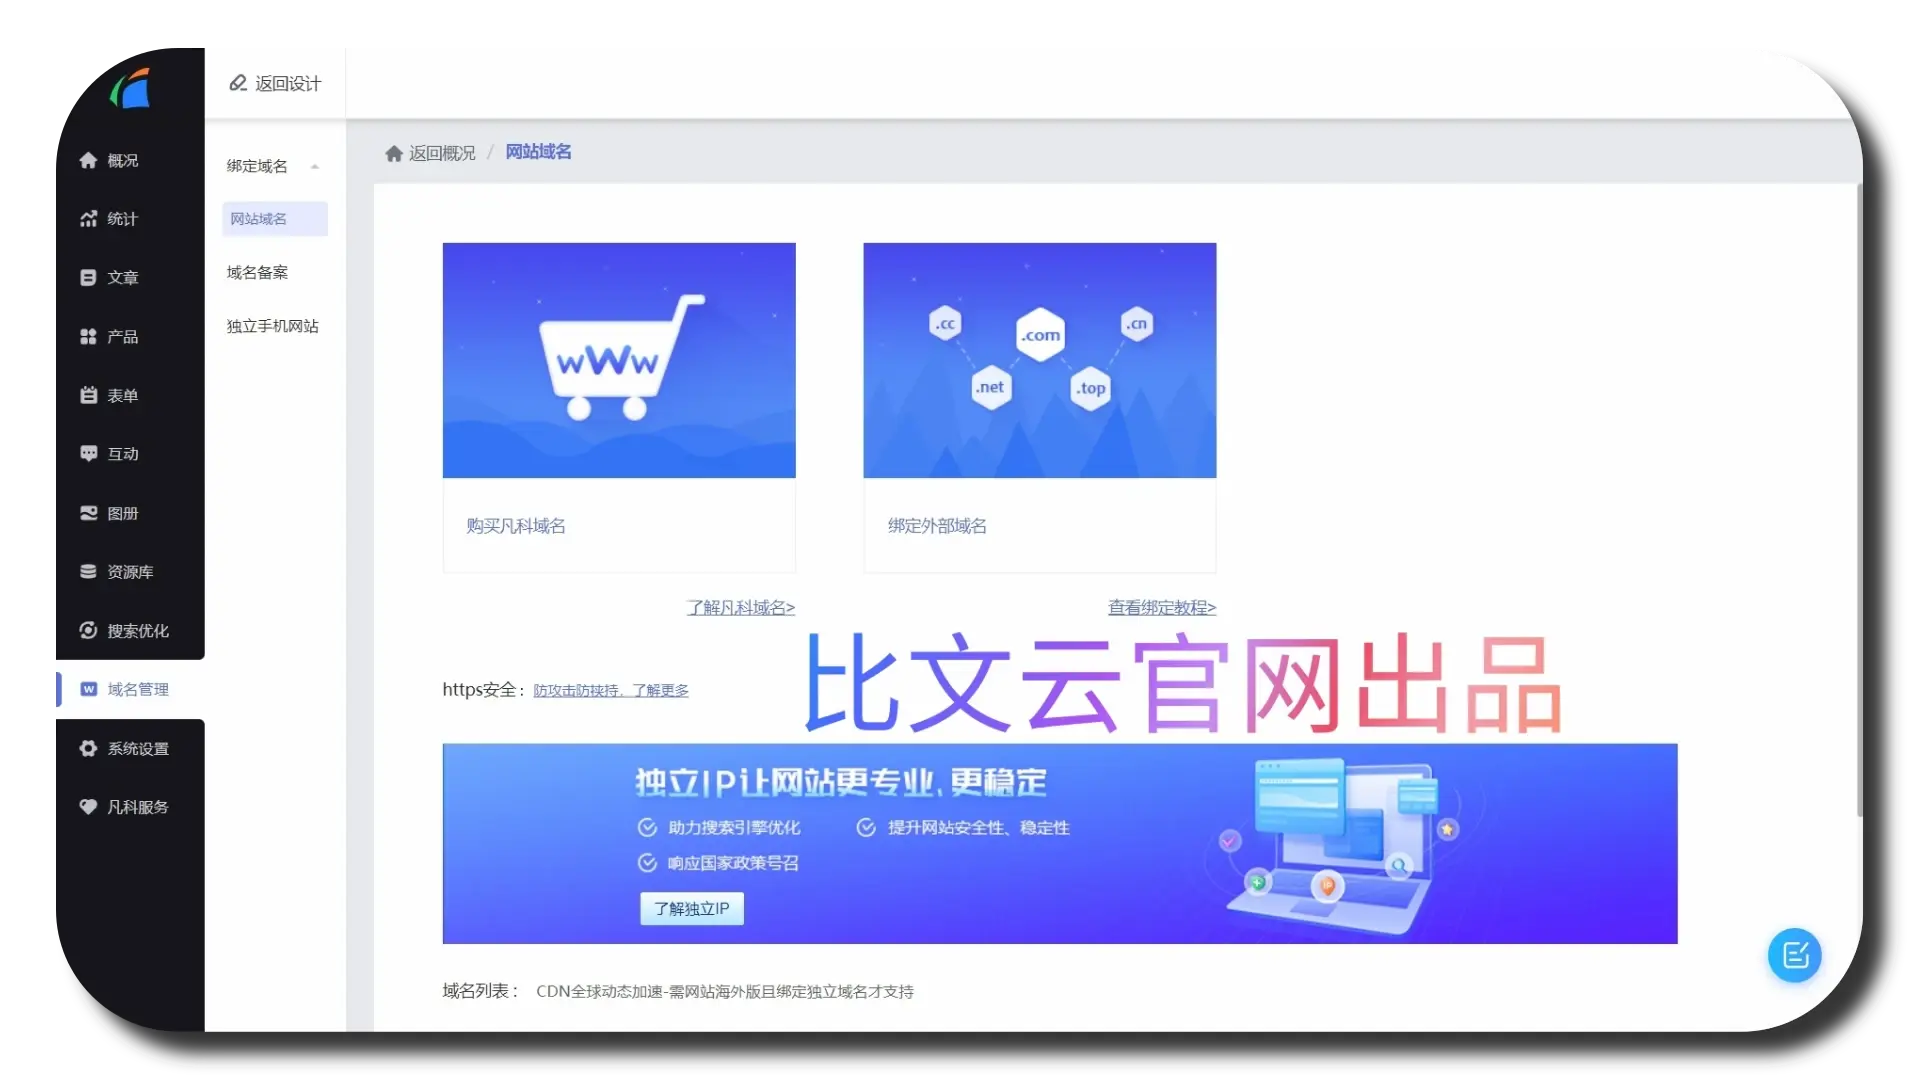Click 图册 sidebar label
The height and width of the screenshot is (1080, 1920).
(123, 513)
